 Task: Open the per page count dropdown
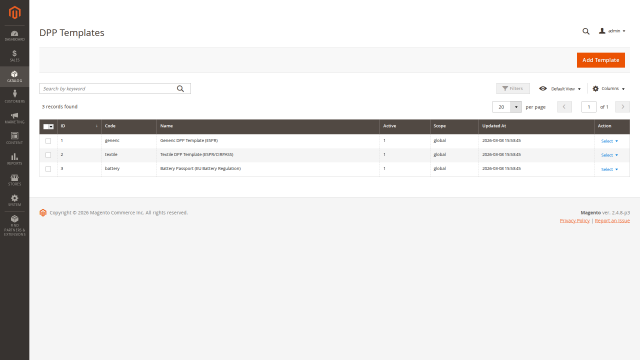coord(516,107)
